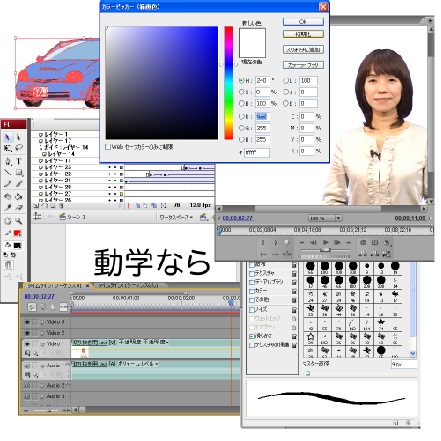Viewport: 441px width, 441px height.
Task: Switch to the second timeline sequence tab
Action: click(127, 286)
